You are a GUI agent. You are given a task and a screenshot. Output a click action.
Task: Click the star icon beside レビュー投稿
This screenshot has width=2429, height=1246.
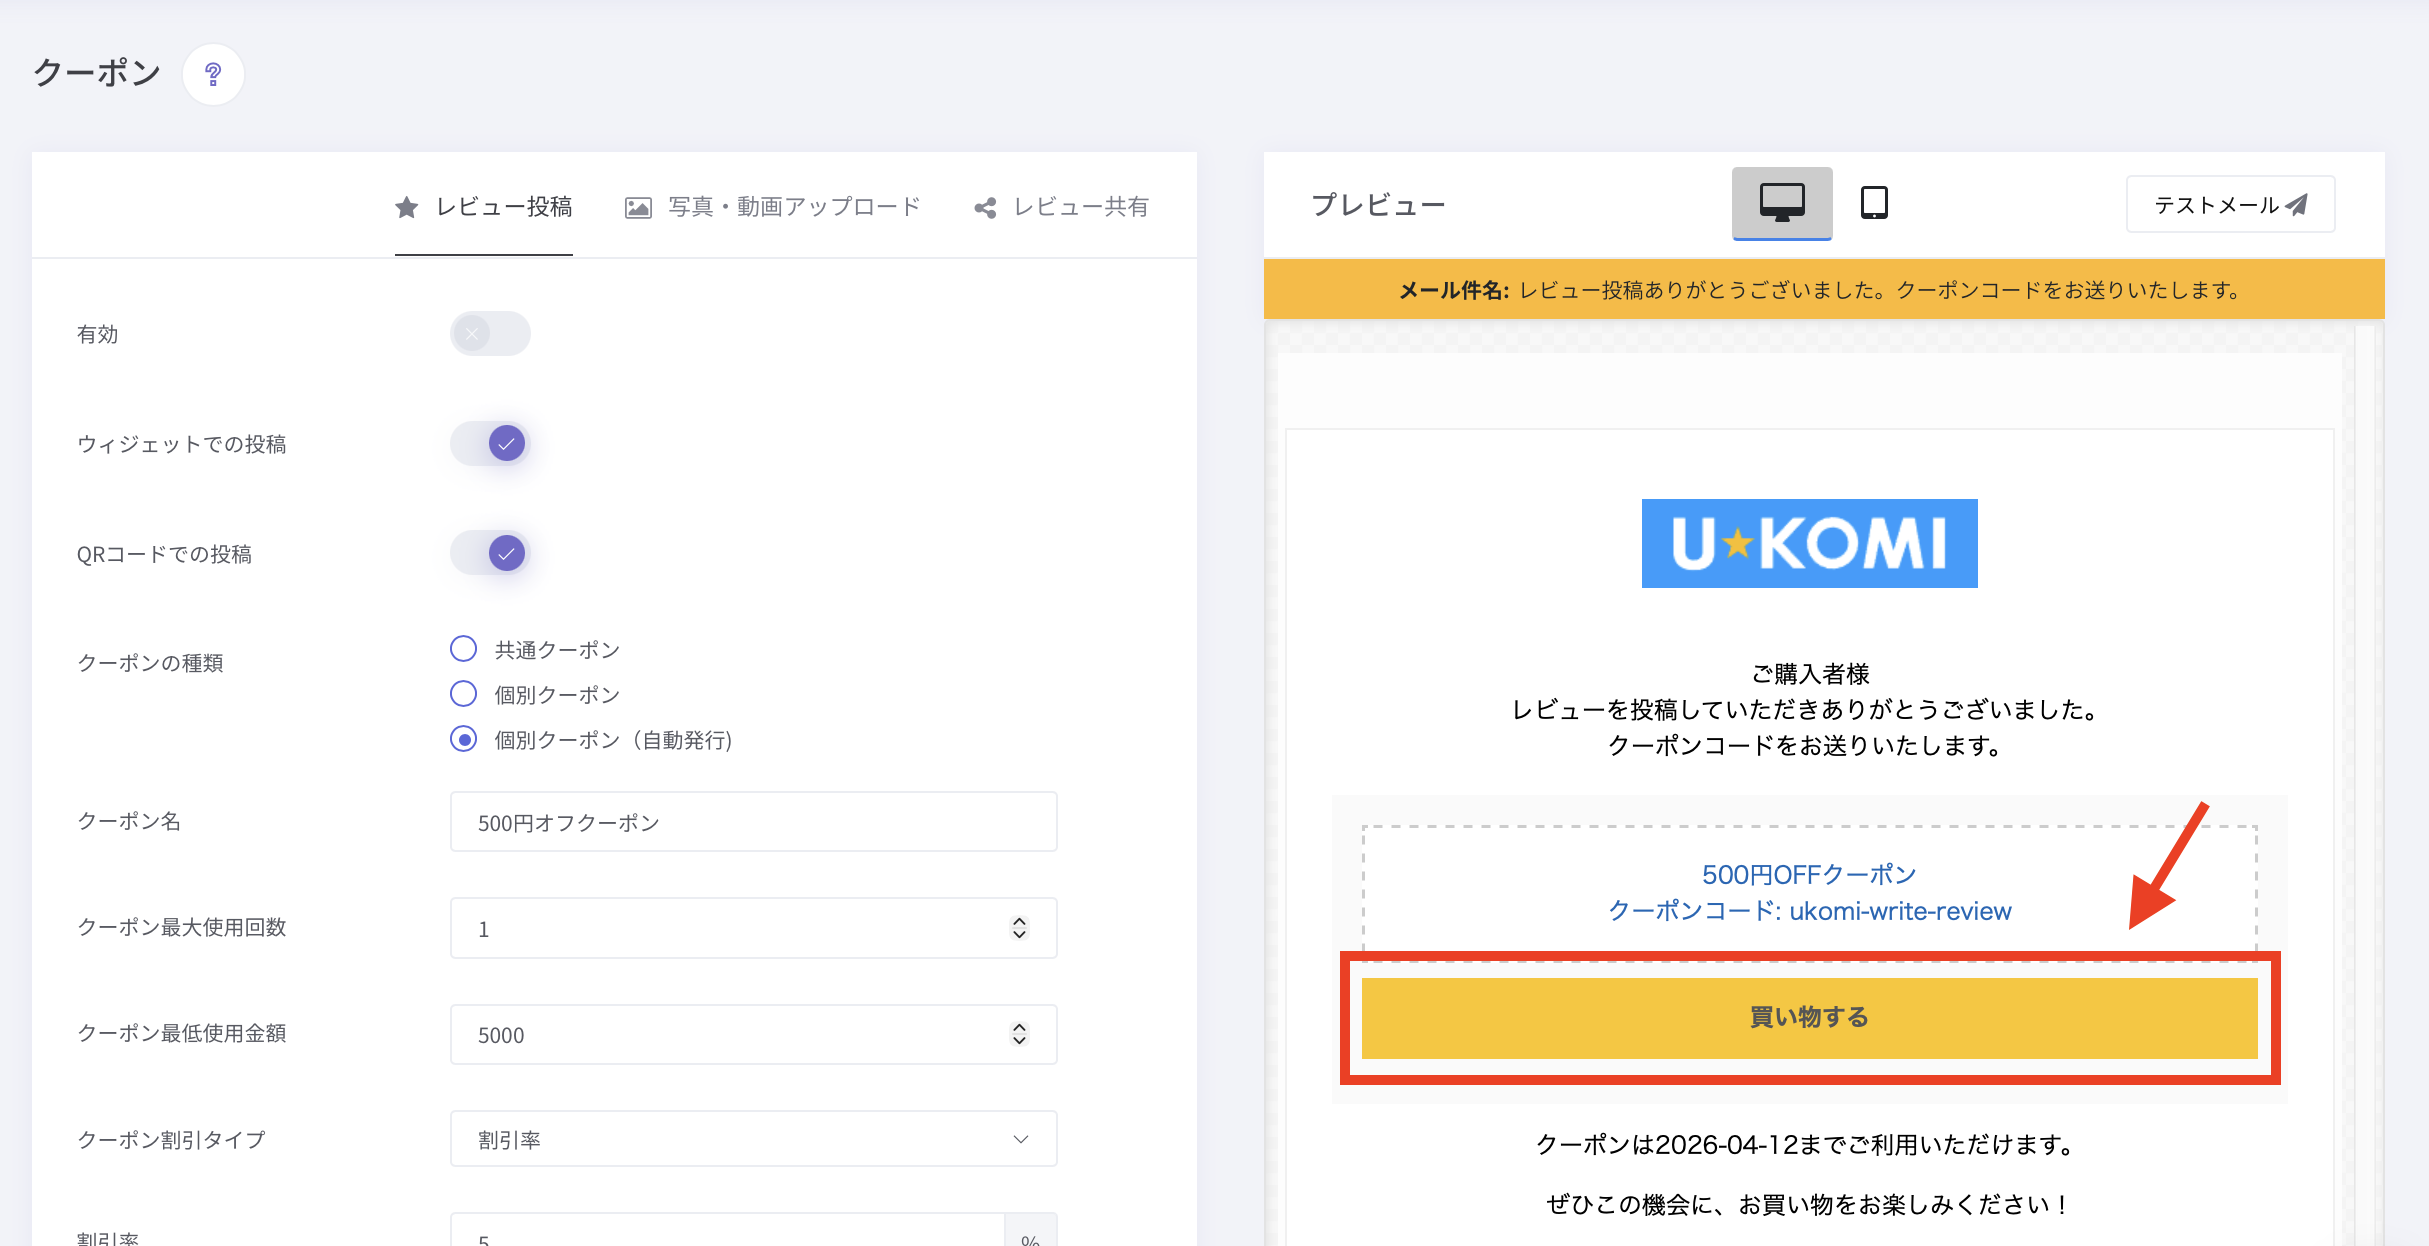coord(406,207)
